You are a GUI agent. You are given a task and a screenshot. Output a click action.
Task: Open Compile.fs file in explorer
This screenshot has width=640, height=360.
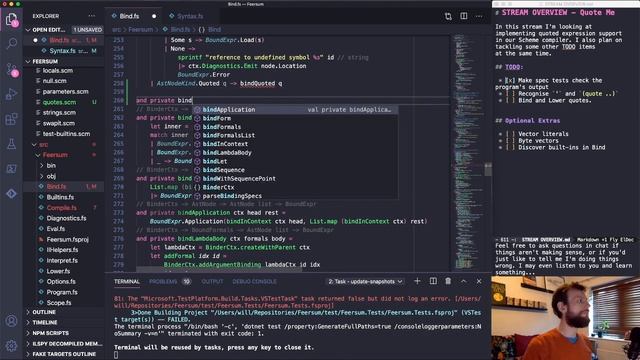[x=64, y=208]
